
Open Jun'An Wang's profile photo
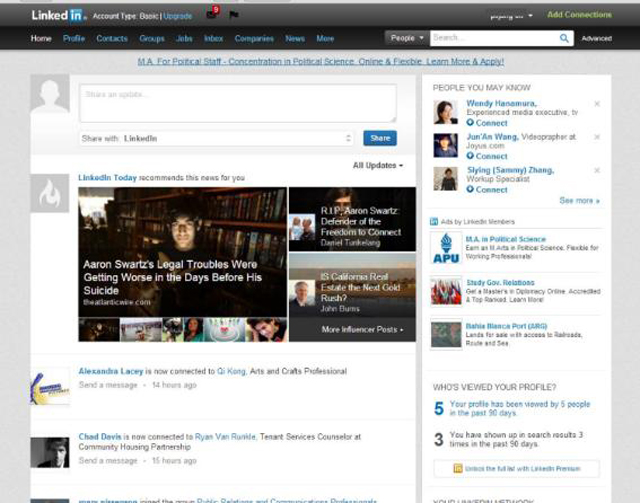click(445, 145)
